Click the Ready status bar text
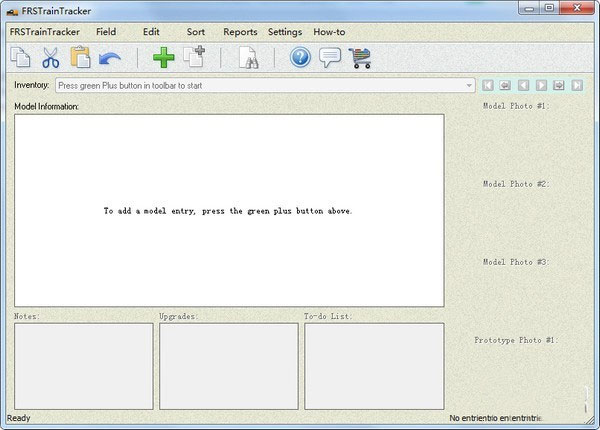 18,418
